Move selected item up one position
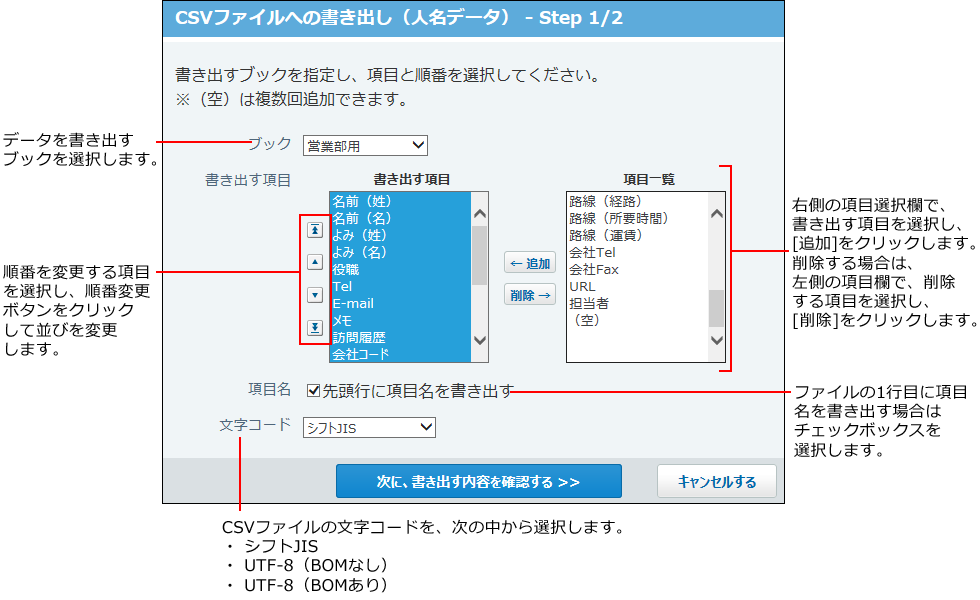Viewport: 980px width, 600px height. (315, 262)
